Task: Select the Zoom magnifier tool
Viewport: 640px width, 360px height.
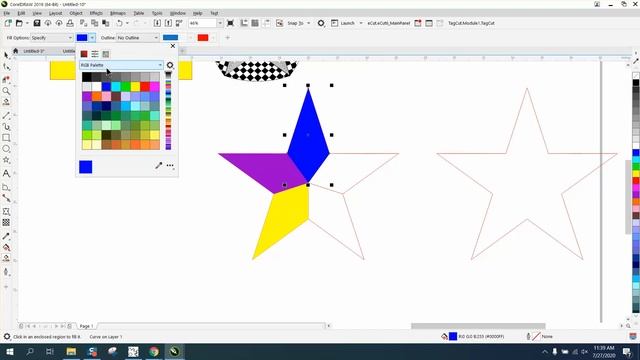Action: click(x=6, y=91)
